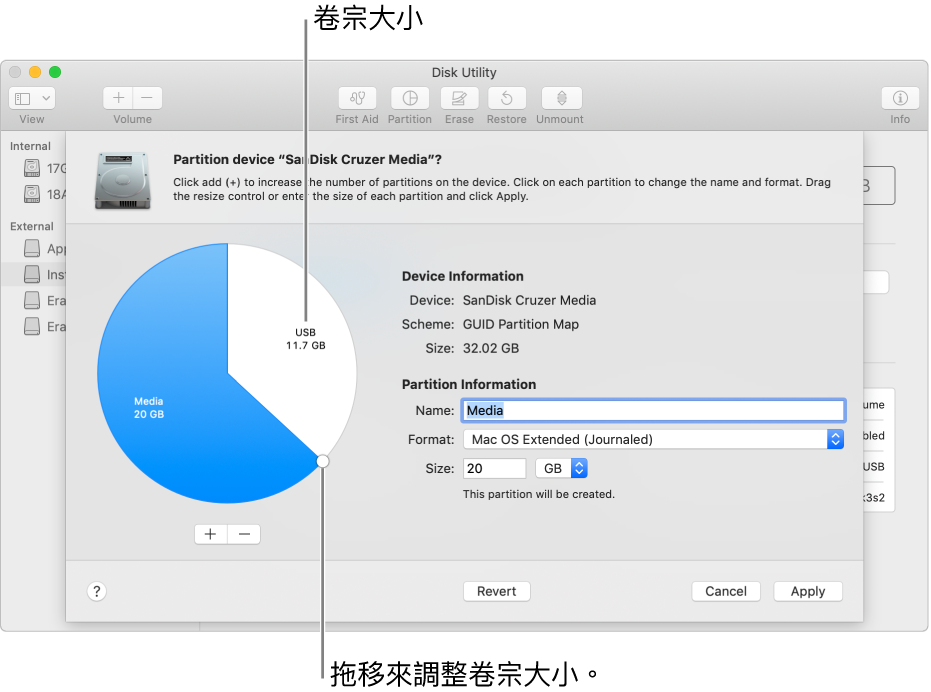Click the Device name SanDisk Cruzer Media text
The image size is (931, 692).
tap(529, 301)
